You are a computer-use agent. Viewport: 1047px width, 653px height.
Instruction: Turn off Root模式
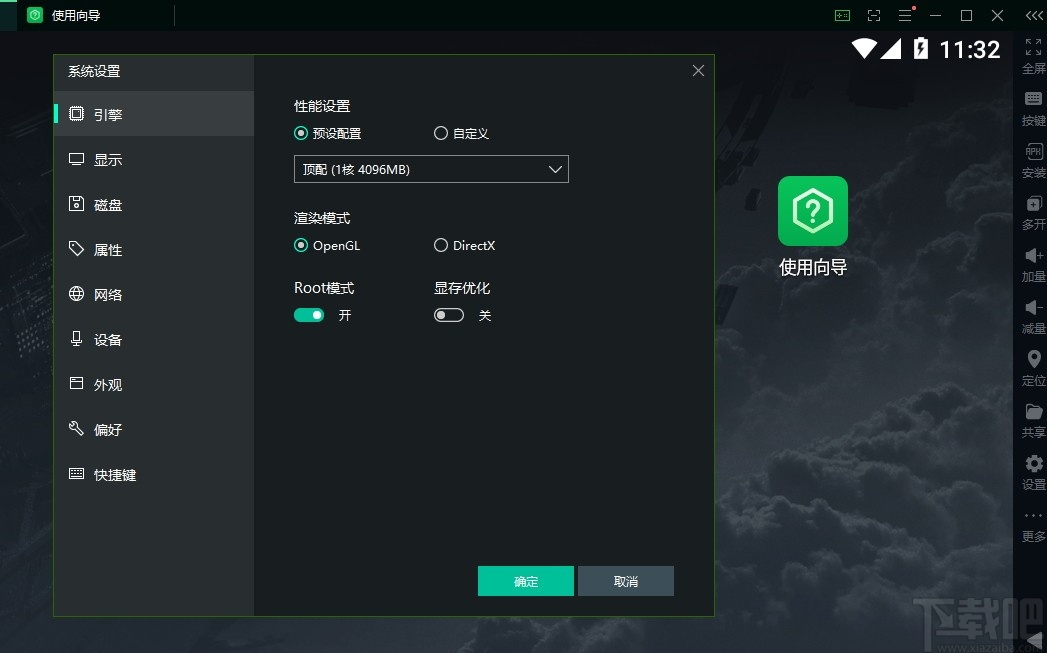tap(309, 315)
